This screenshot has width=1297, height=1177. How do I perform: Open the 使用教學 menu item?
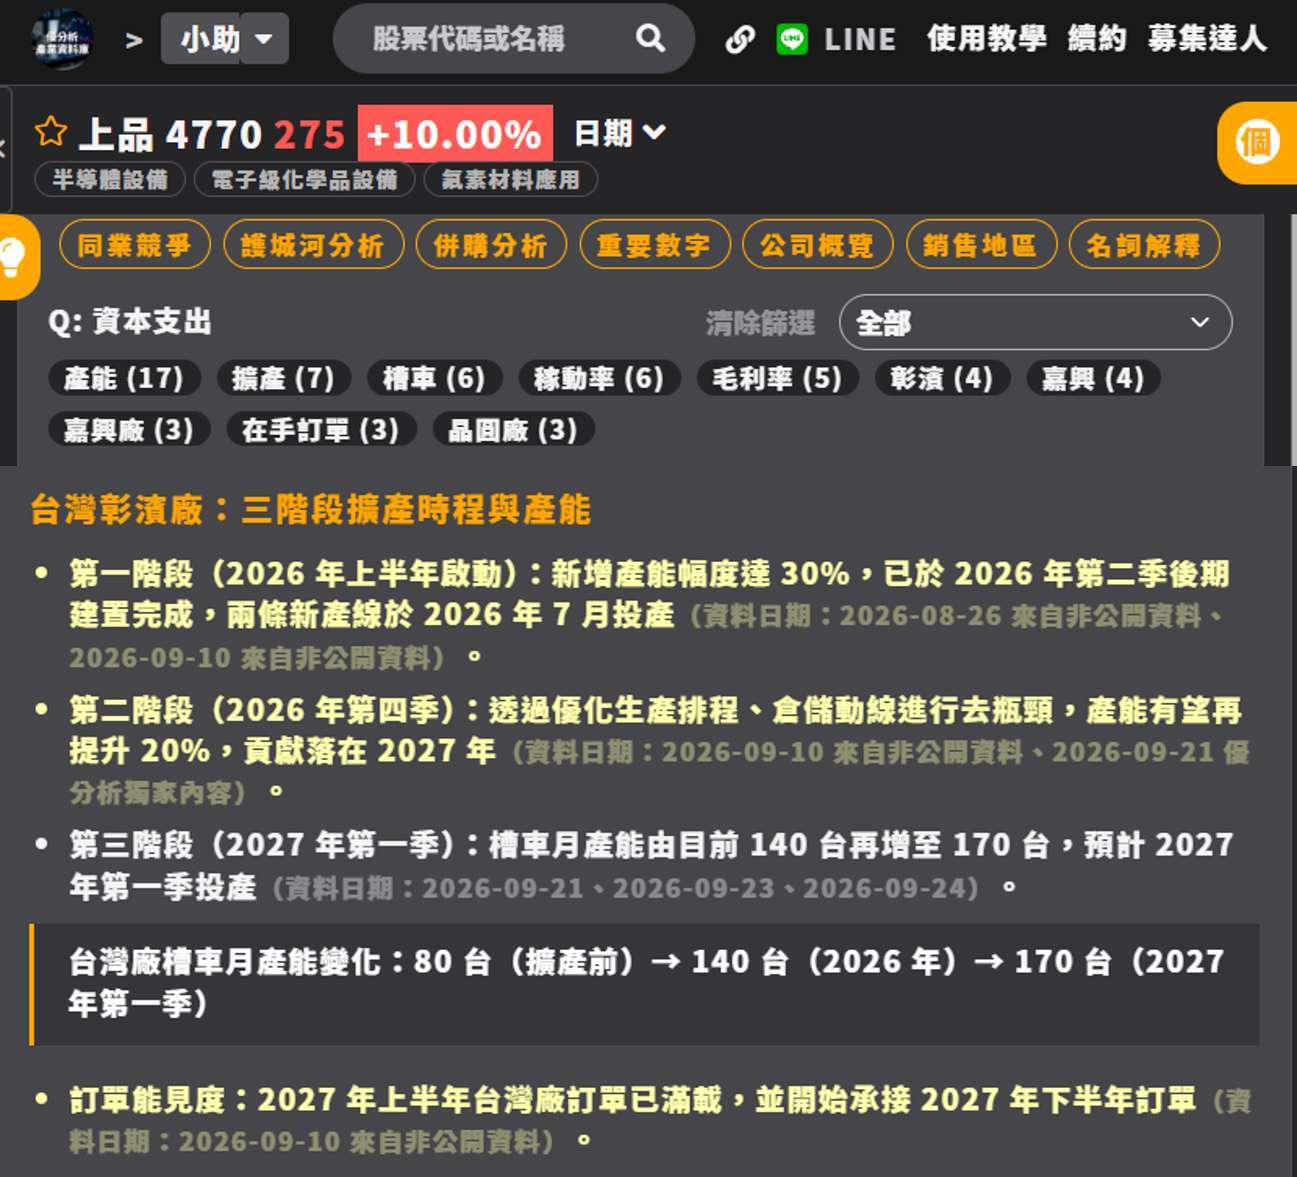coord(986,39)
